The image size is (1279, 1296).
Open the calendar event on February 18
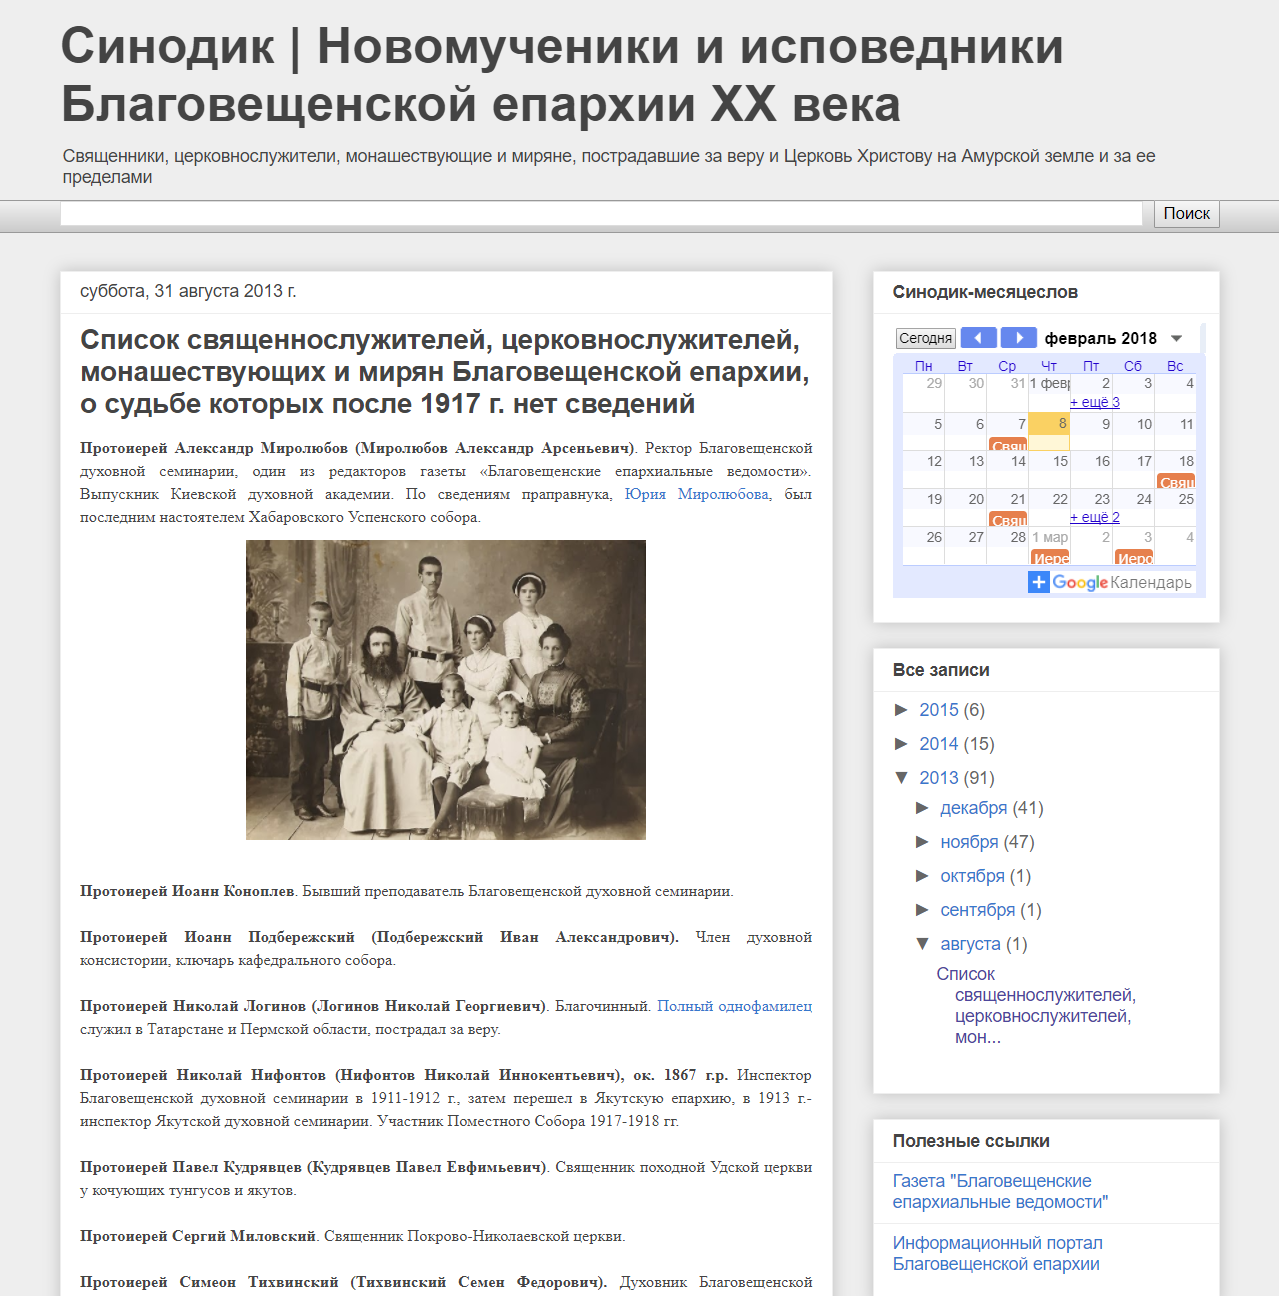coord(1176,482)
